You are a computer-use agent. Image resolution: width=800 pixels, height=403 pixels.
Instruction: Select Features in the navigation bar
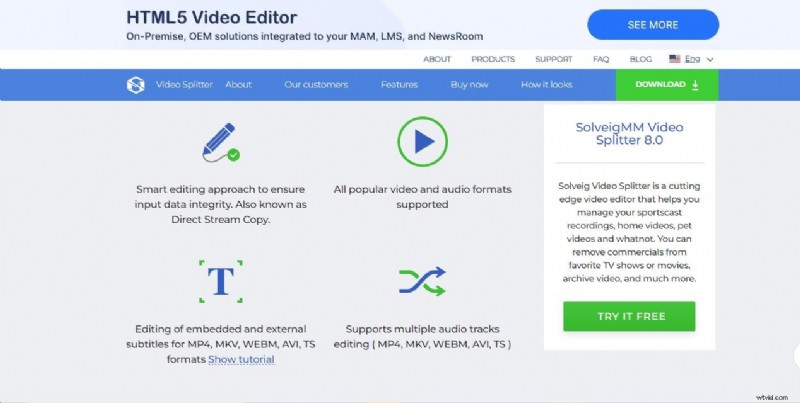click(399, 85)
